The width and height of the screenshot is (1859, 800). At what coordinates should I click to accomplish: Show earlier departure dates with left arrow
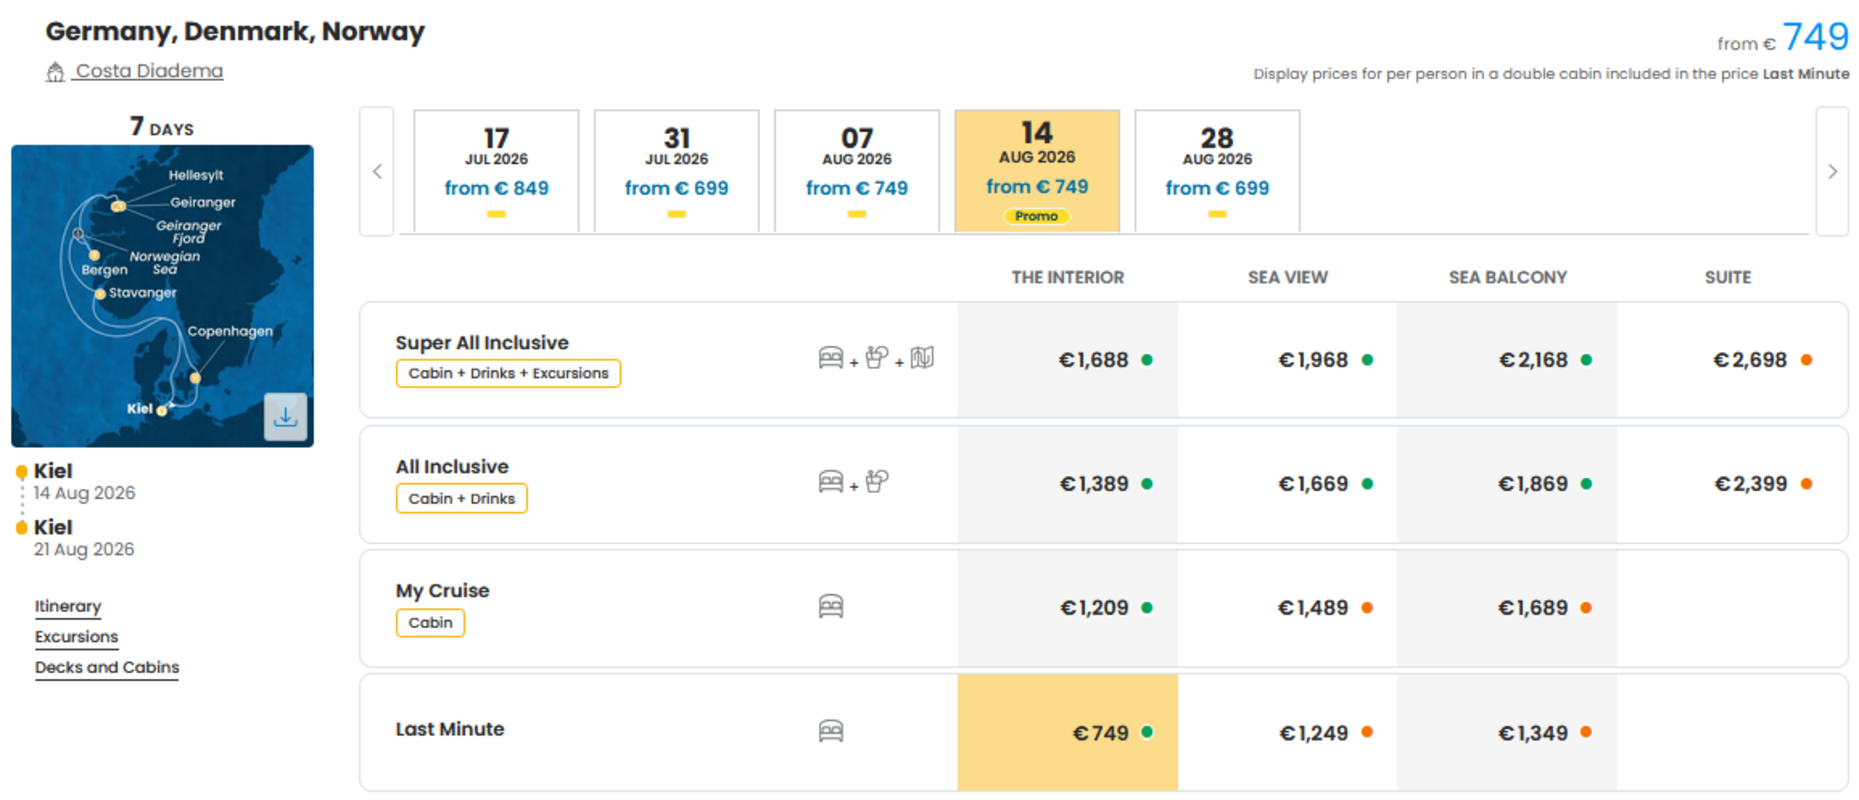377,171
